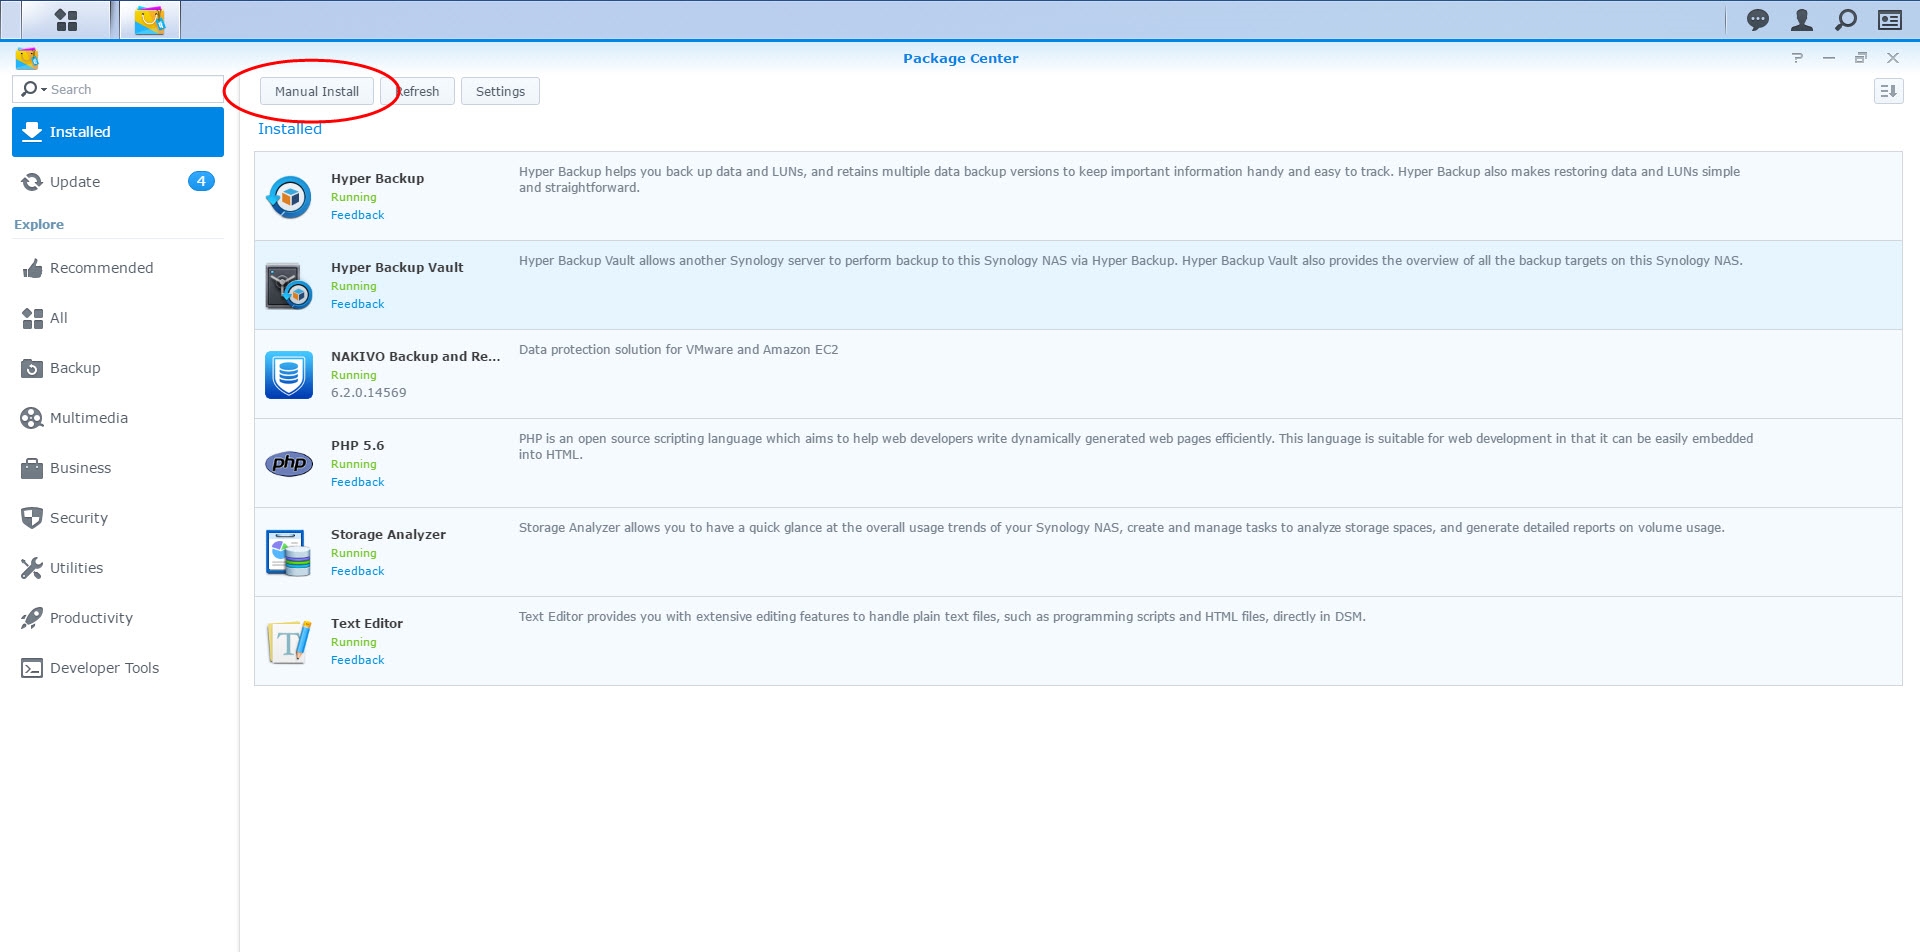Click the Manual Install button
Viewport: 1920px width, 952px height.
(x=317, y=91)
